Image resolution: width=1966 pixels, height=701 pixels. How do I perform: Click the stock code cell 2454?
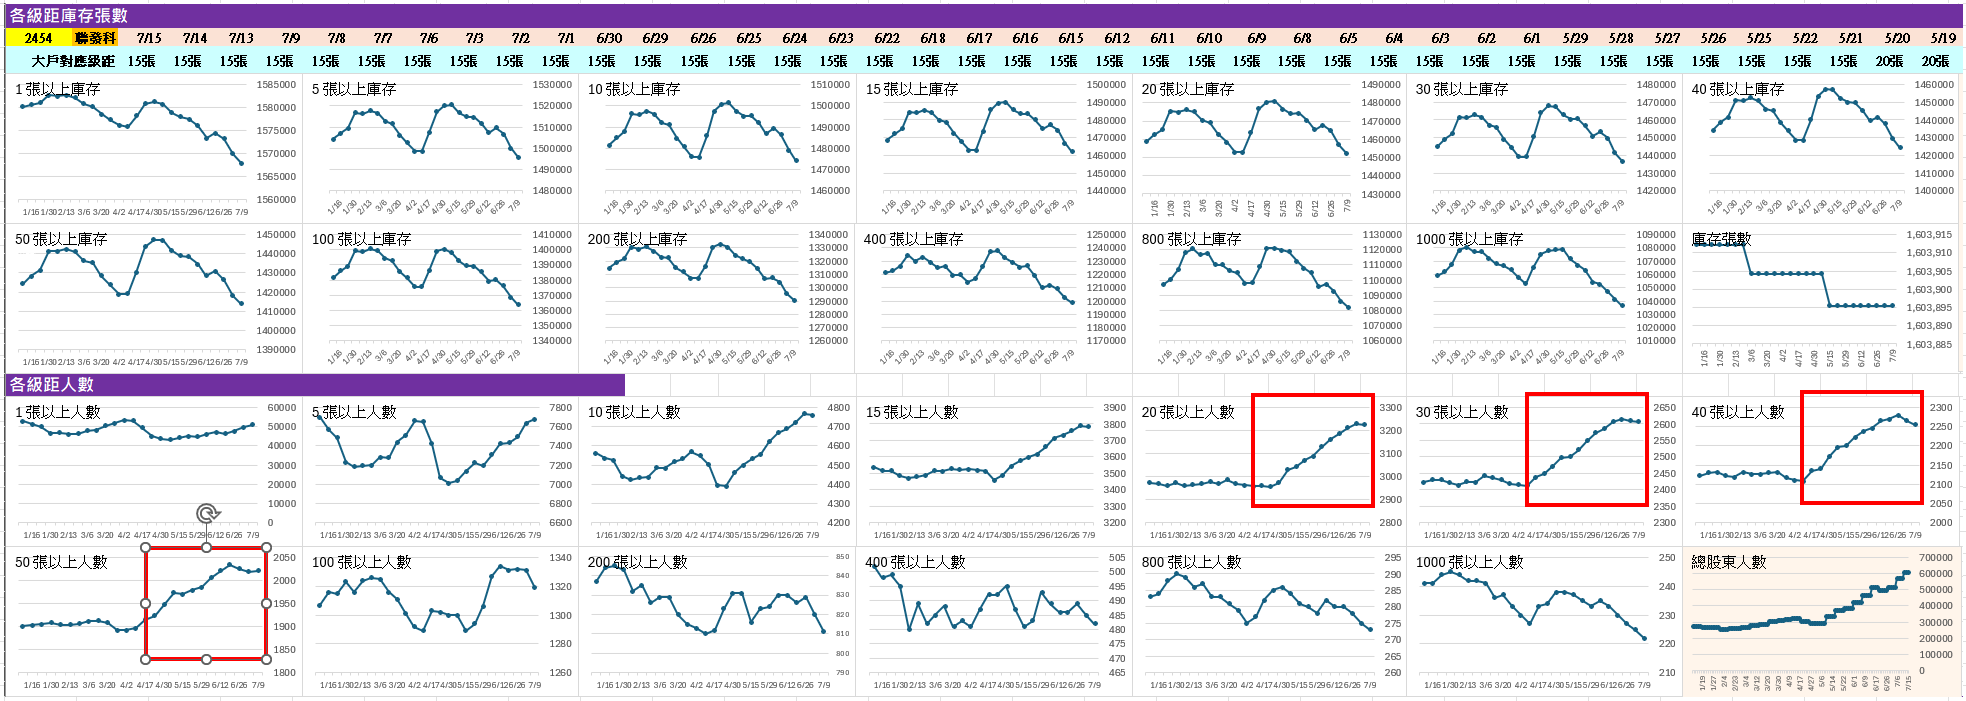pyautogui.click(x=38, y=38)
